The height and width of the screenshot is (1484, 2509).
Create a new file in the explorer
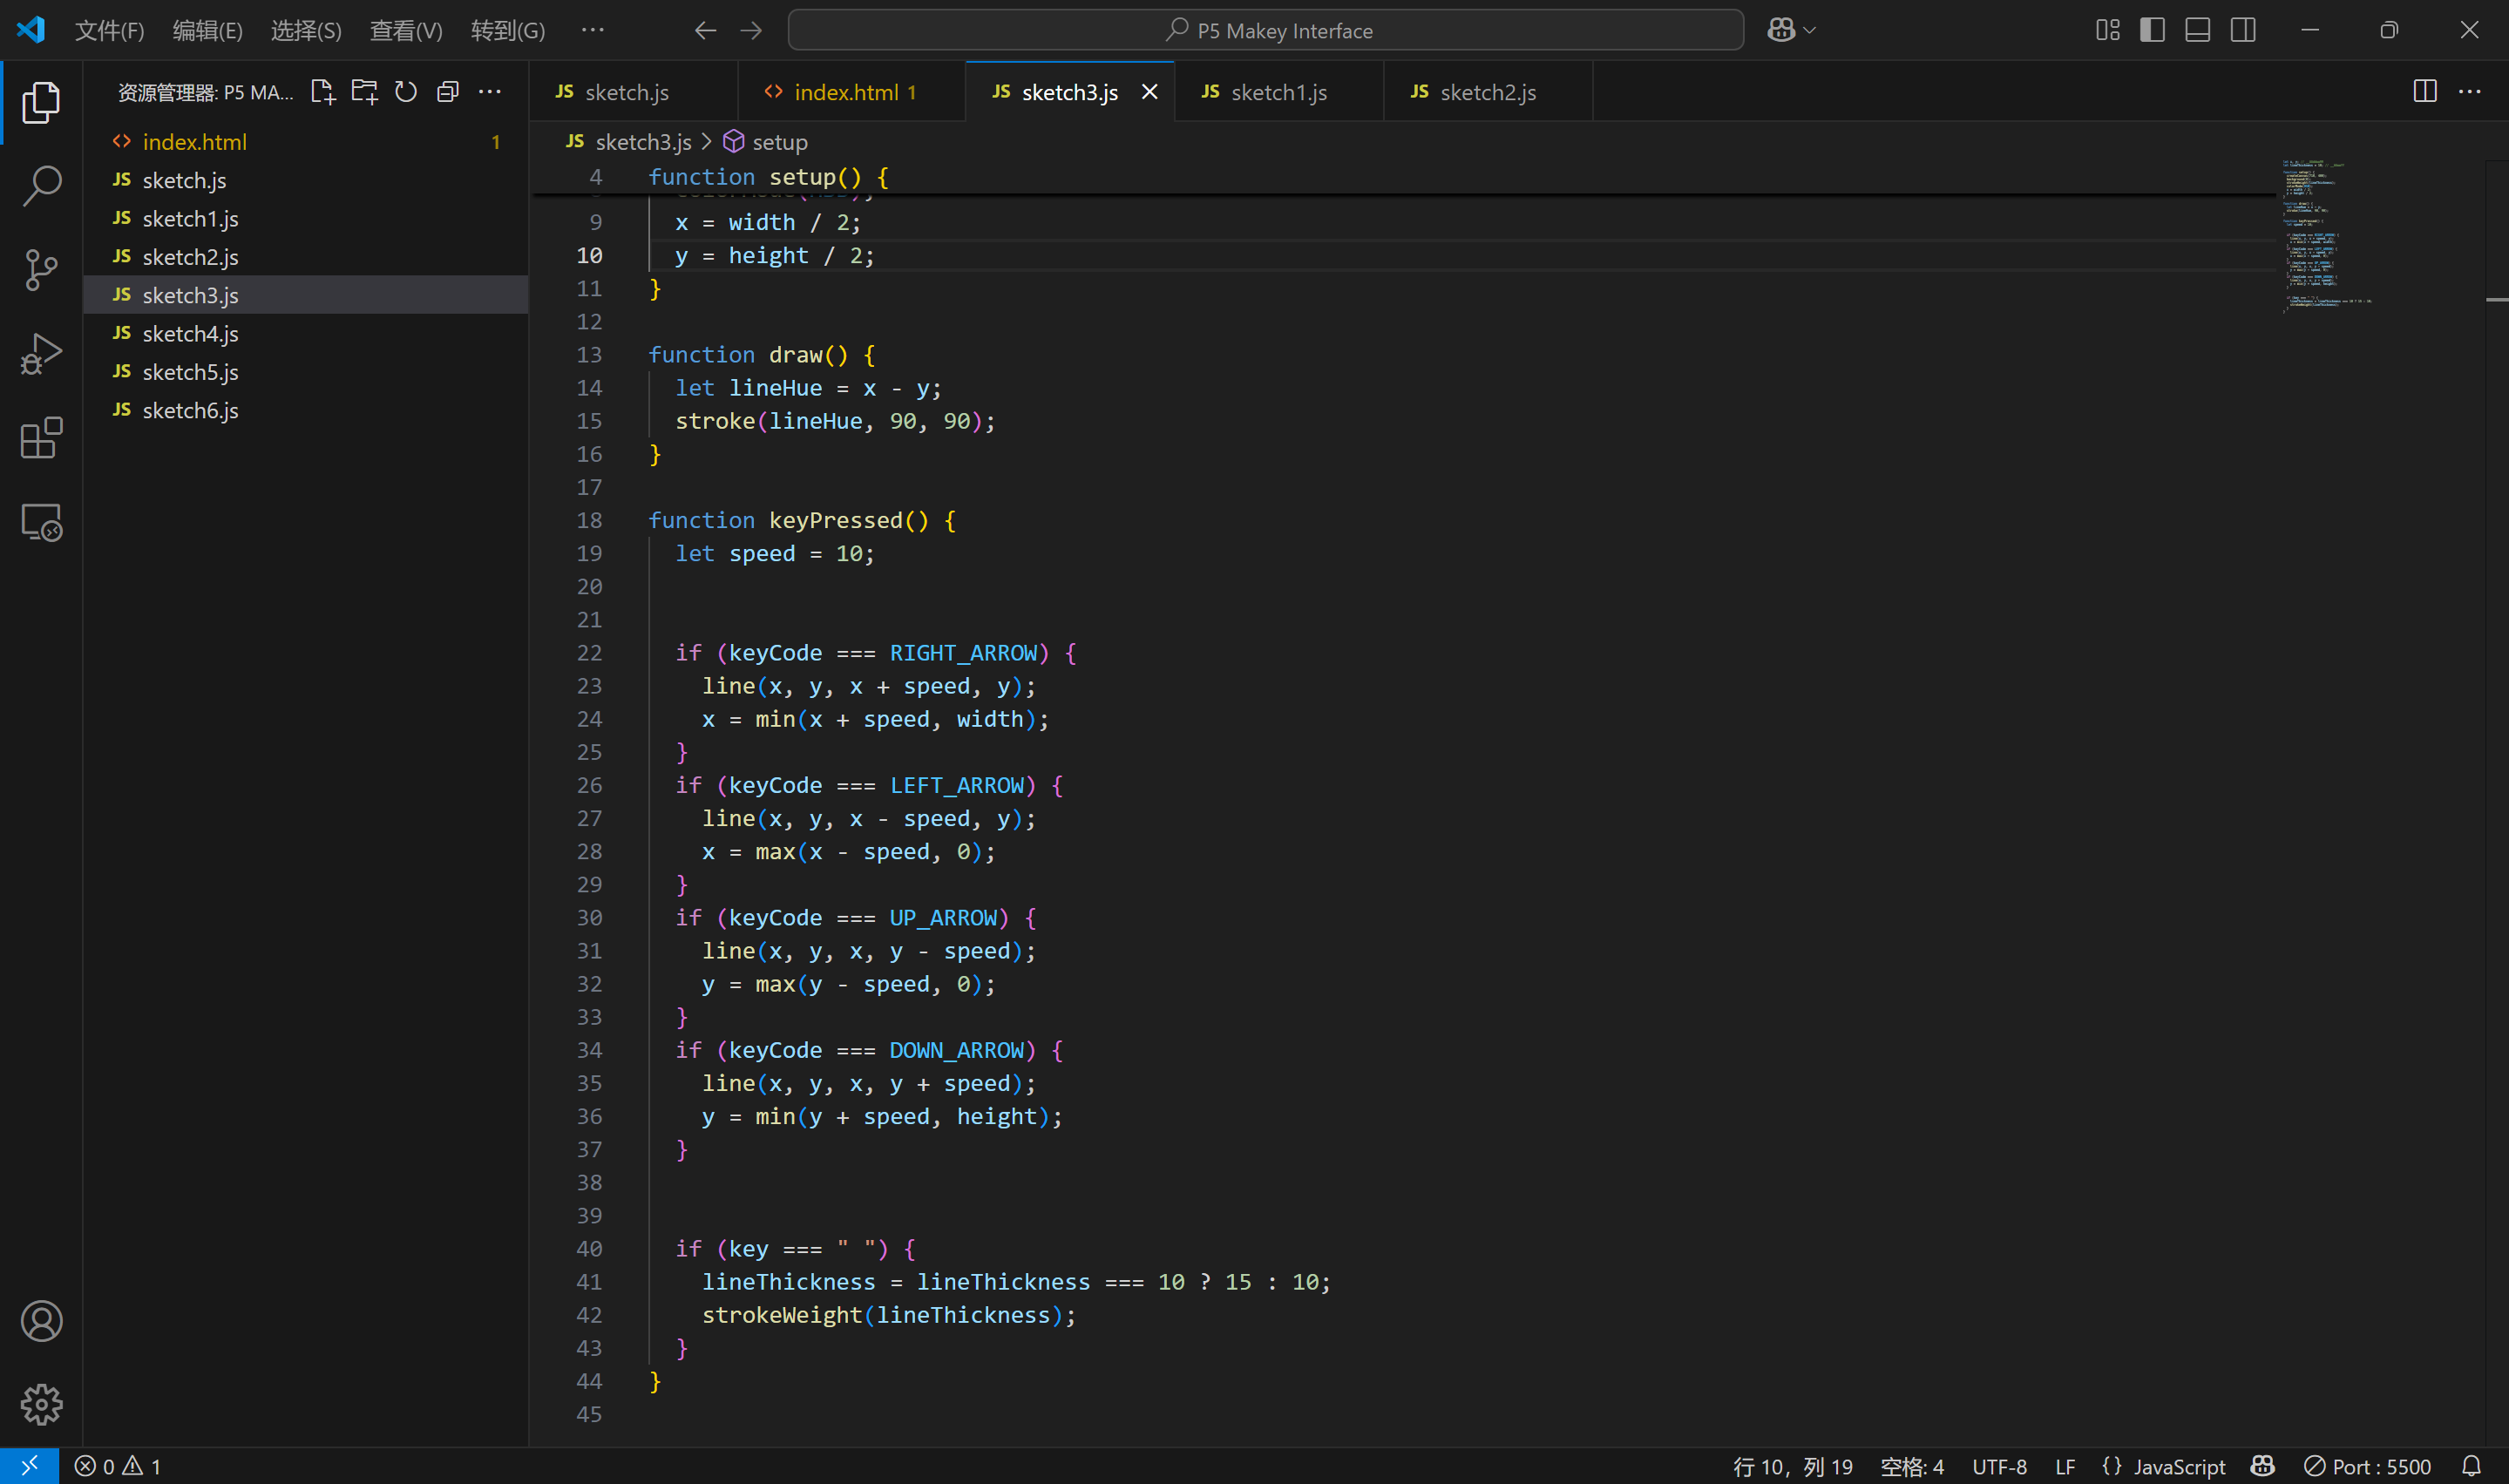[323, 91]
